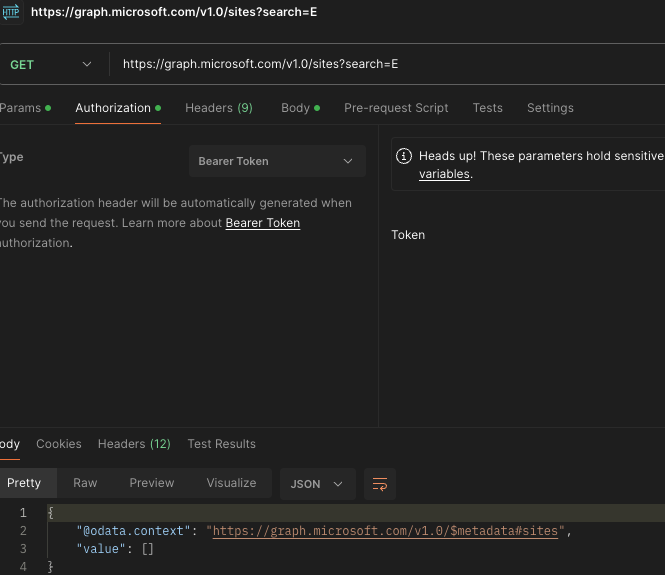The image size is (665, 575).
Task: Open the Test Results tab
Action: (x=221, y=444)
